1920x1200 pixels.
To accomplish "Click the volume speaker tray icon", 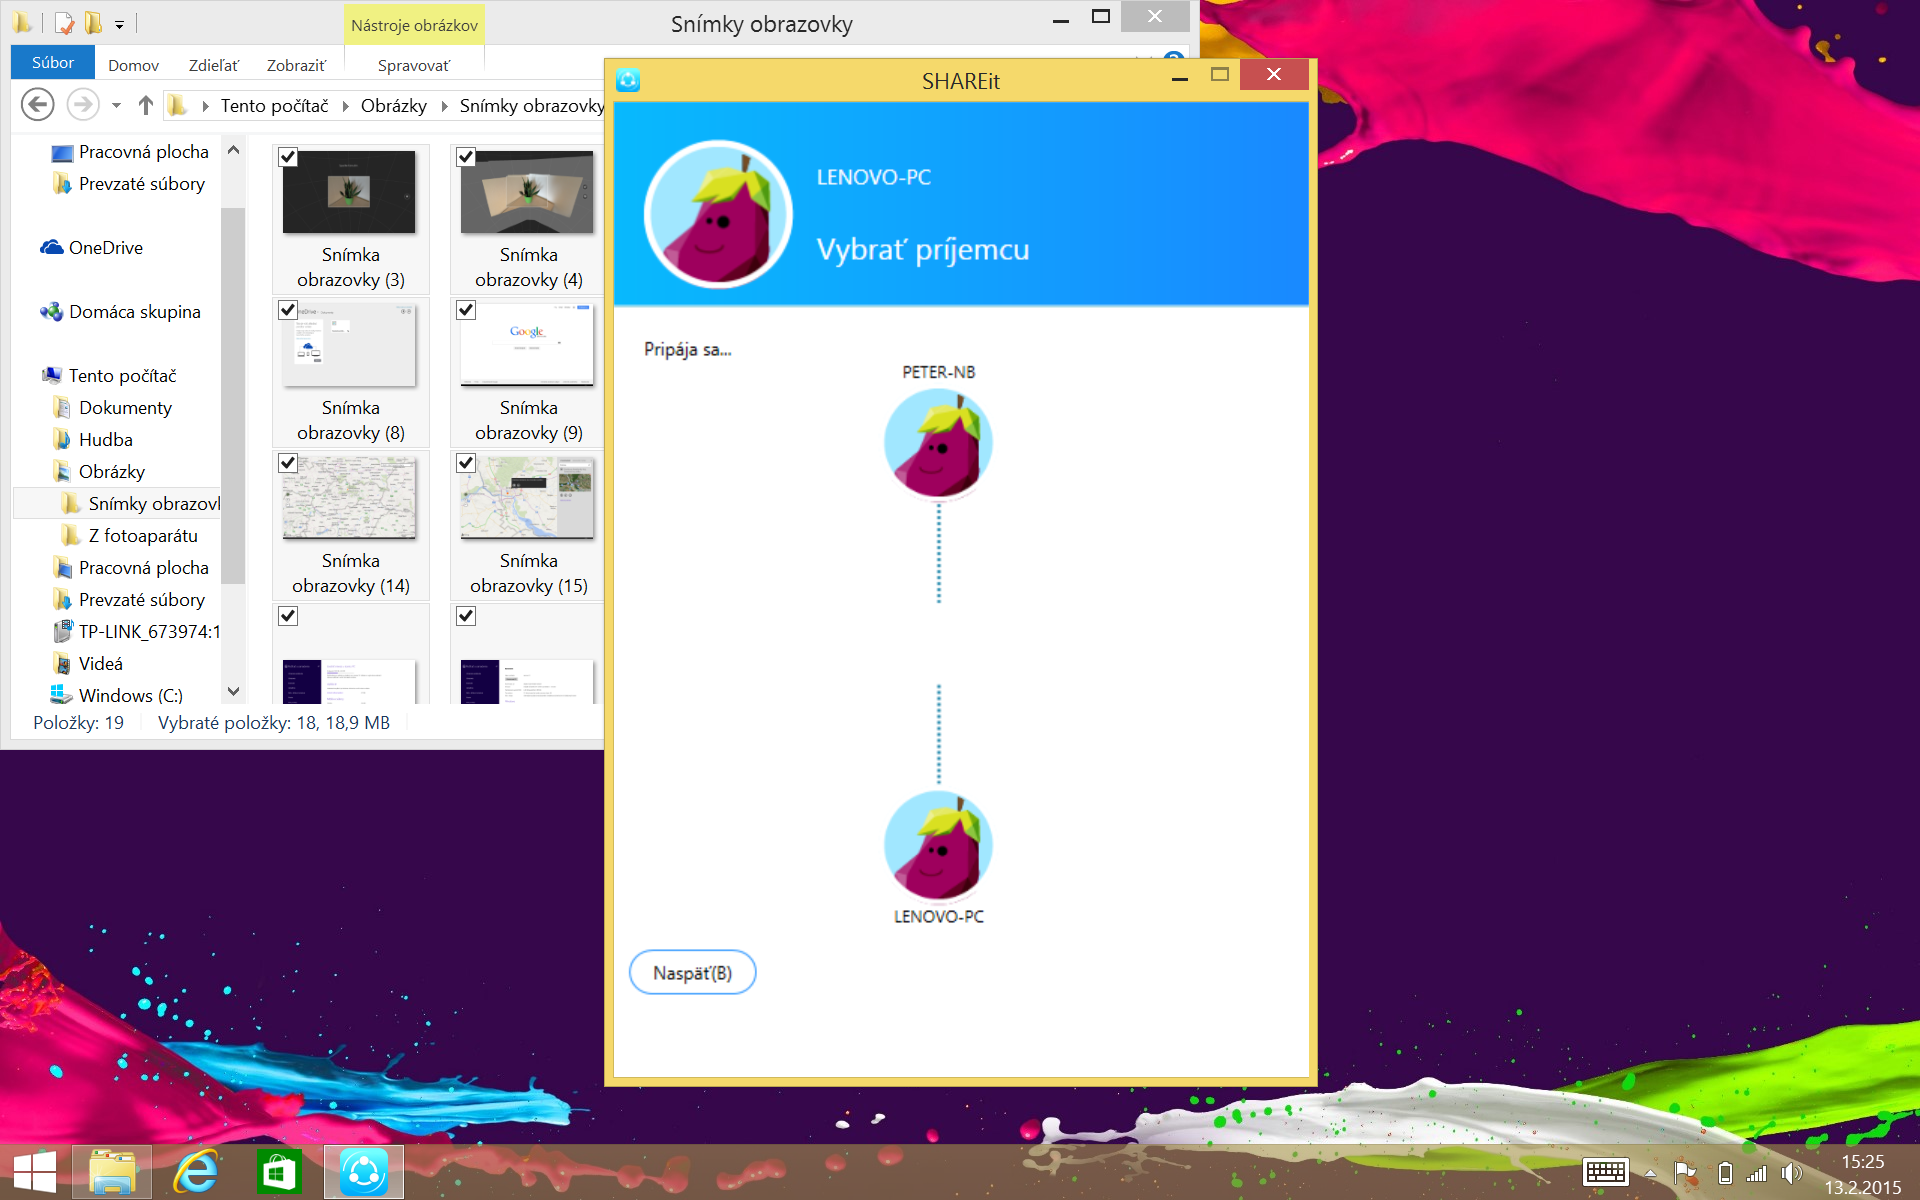I will (x=1791, y=1173).
